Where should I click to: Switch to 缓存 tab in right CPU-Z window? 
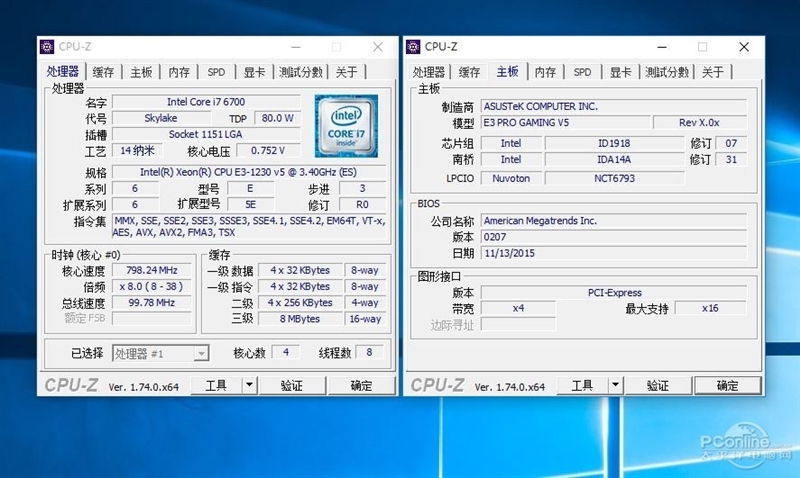(x=469, y=72)
